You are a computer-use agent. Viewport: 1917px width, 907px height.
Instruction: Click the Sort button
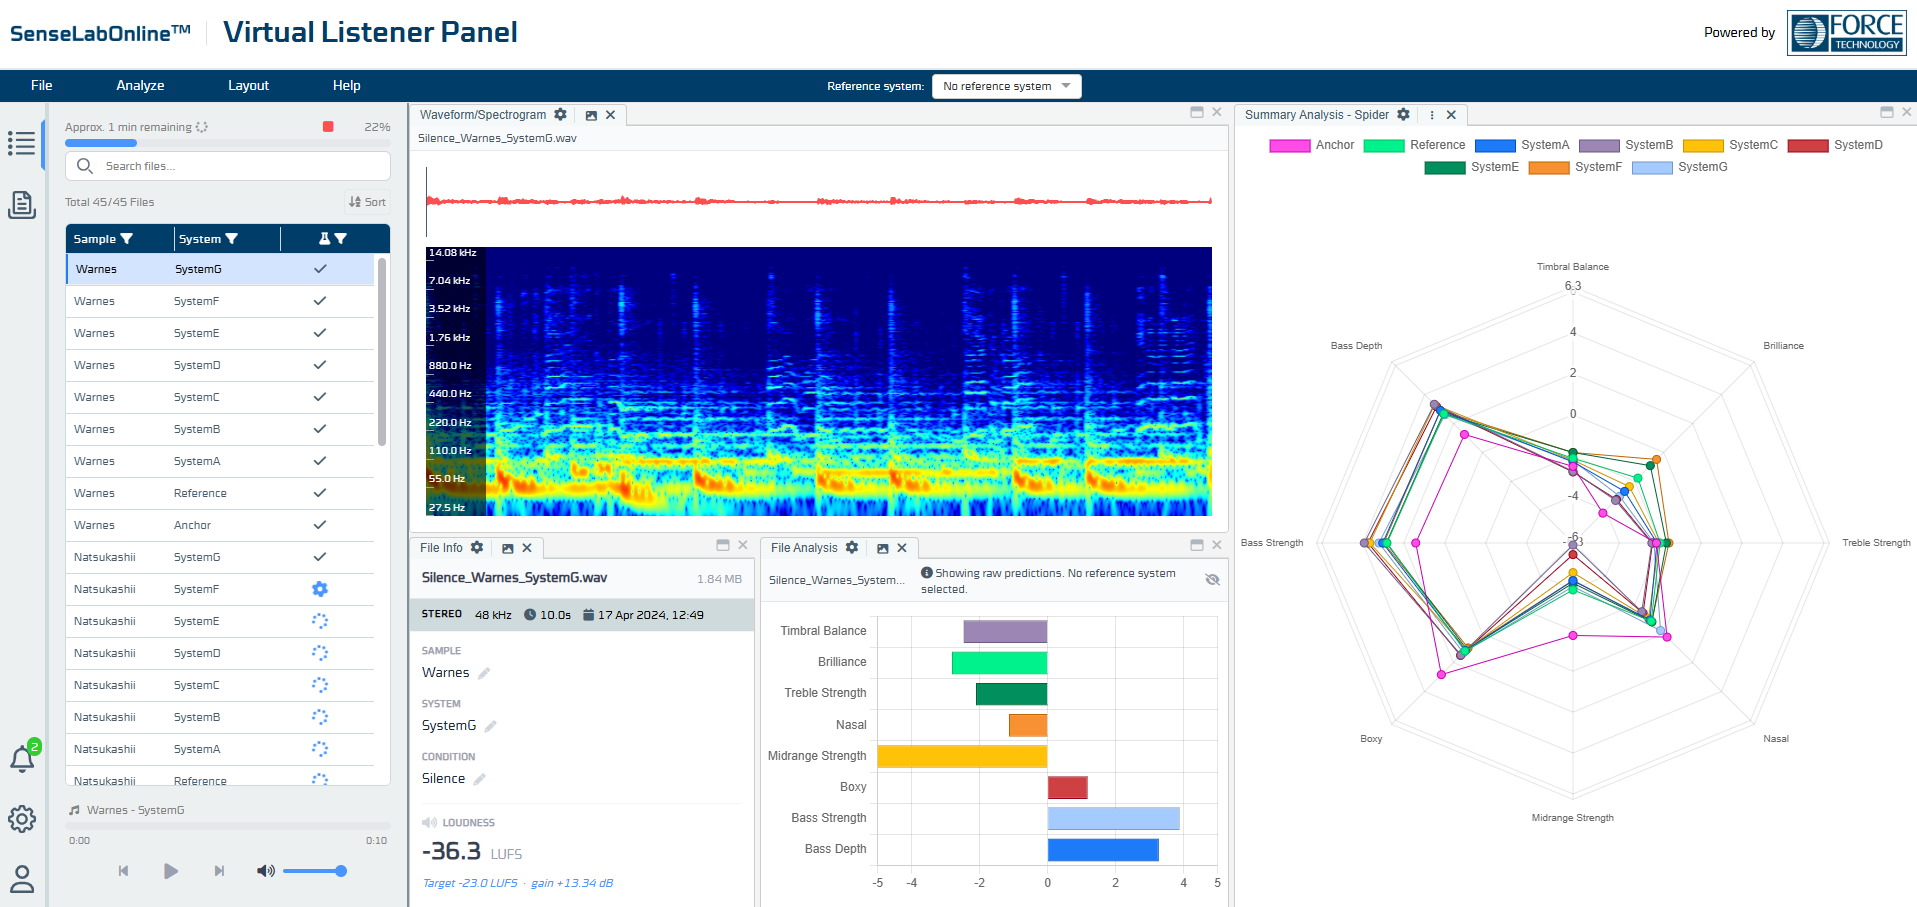[367, 202]
